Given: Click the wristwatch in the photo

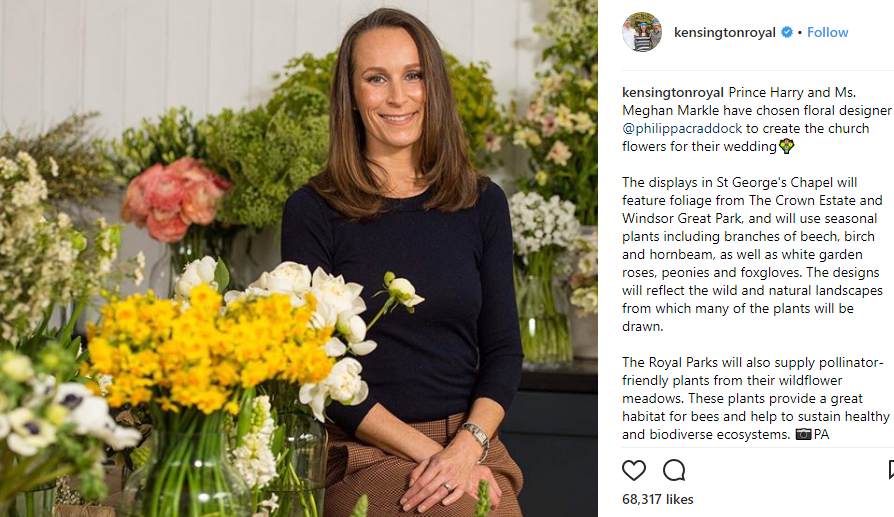Looking at the screenshot, I should coord(477,439).
